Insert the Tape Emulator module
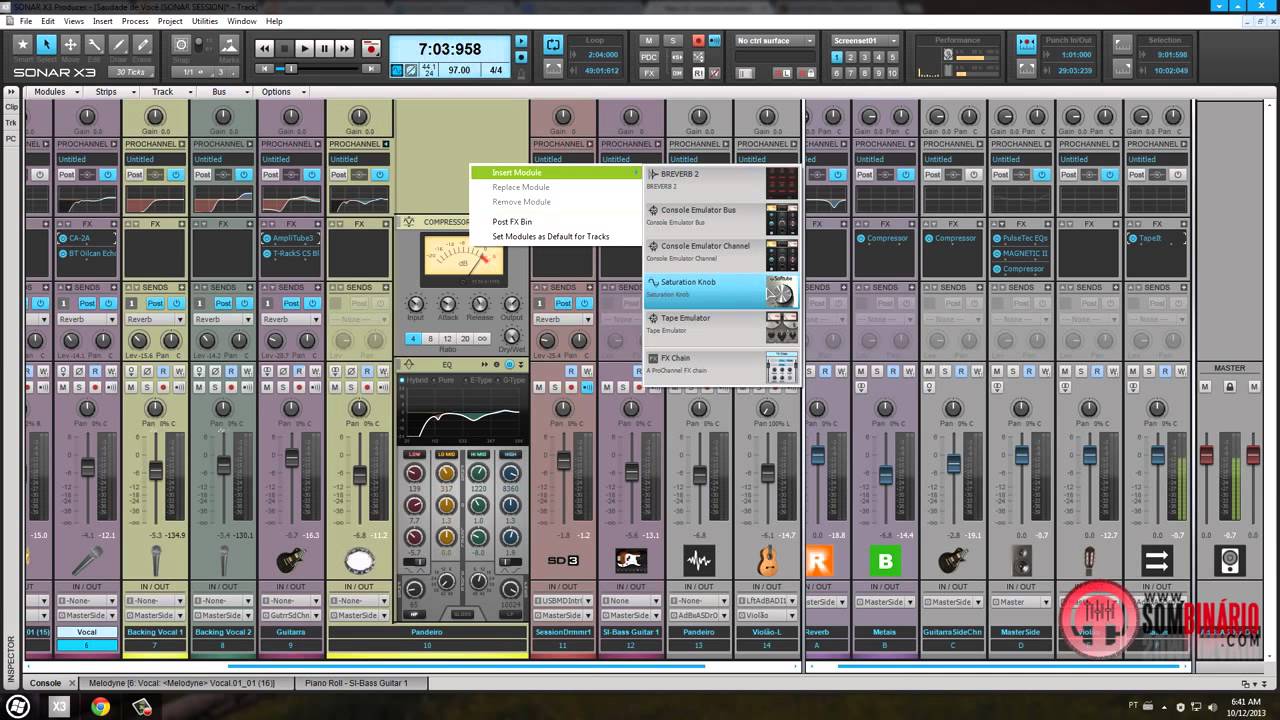The width and height of the screenshot is (1280, 720). (x=721, y=326)
